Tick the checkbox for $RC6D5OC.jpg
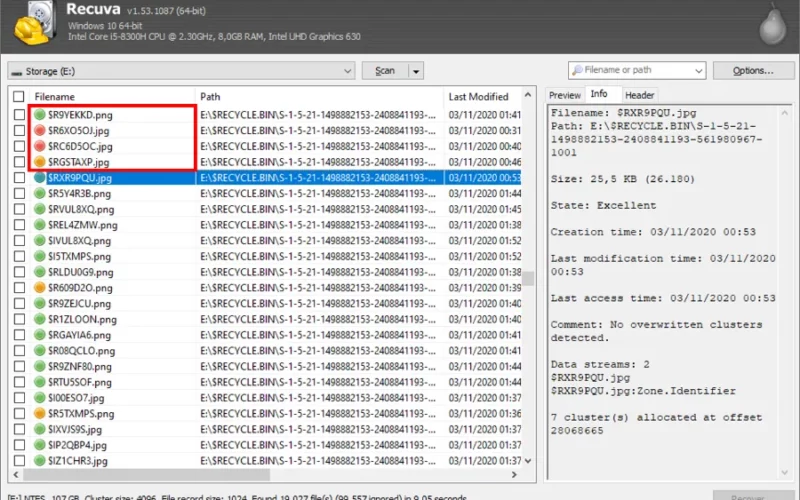The image size is (800, 500). 19,146
